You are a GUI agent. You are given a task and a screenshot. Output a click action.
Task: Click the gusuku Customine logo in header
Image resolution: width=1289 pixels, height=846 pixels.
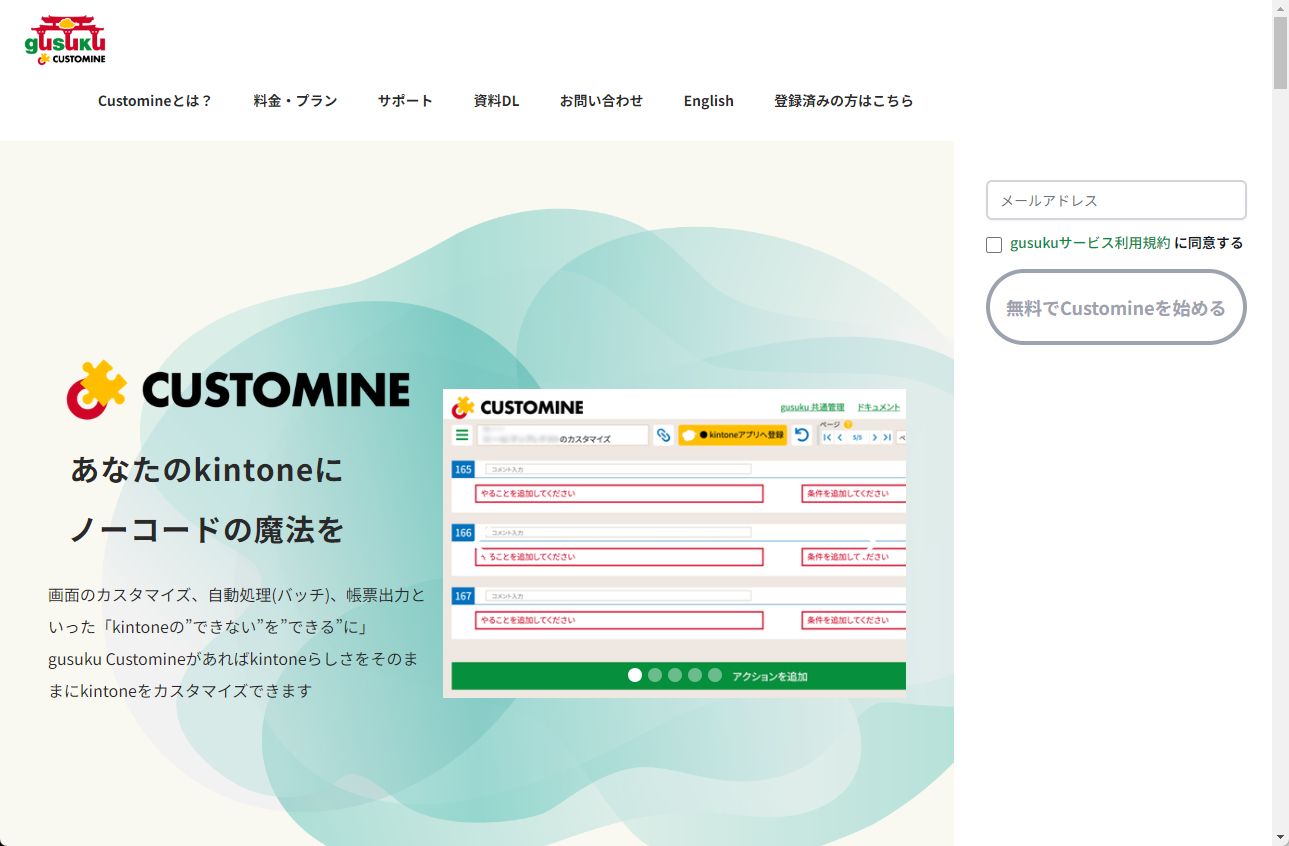[x=65, y=40]
